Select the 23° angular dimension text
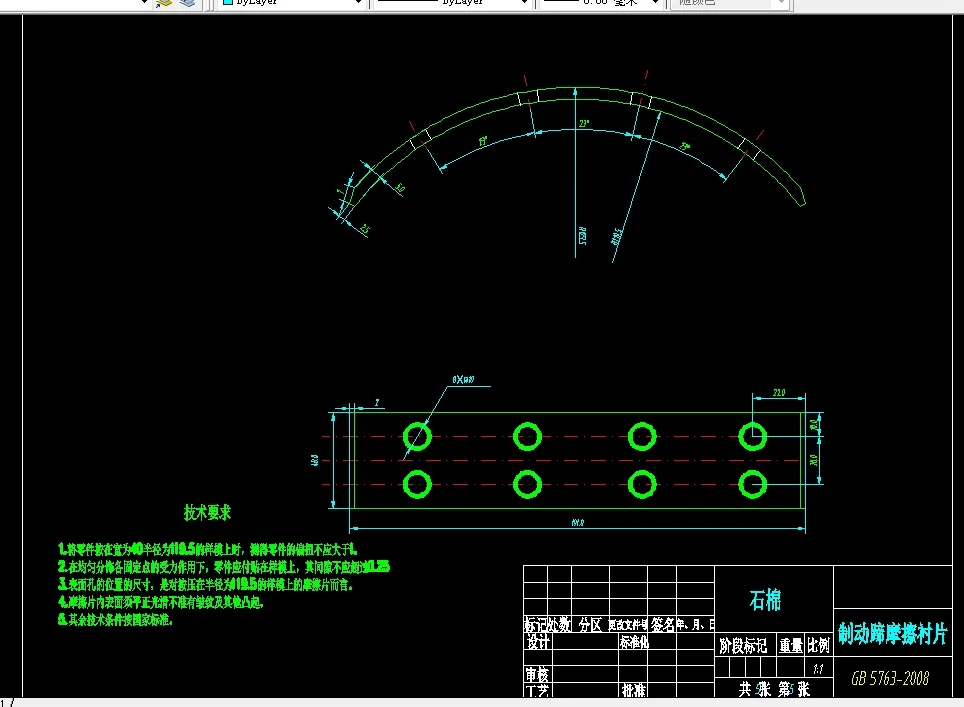Image resolution: width=964 pixels, height=707 pixels. 584,124
